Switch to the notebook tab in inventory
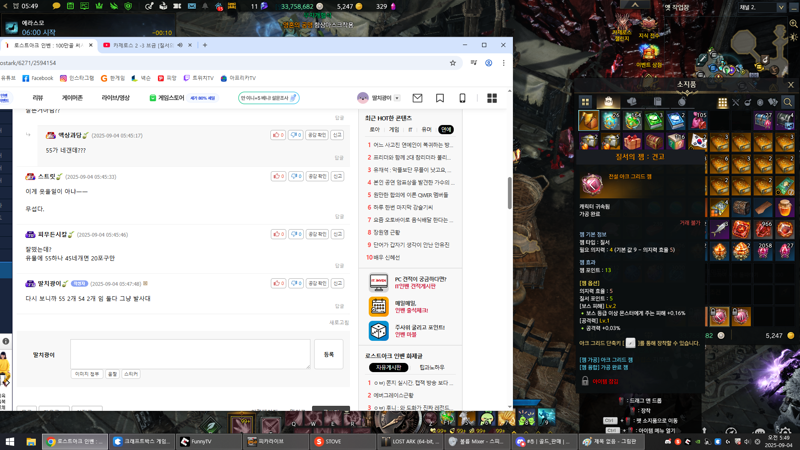This screenshot has width=800, height=450. point(657,102)
